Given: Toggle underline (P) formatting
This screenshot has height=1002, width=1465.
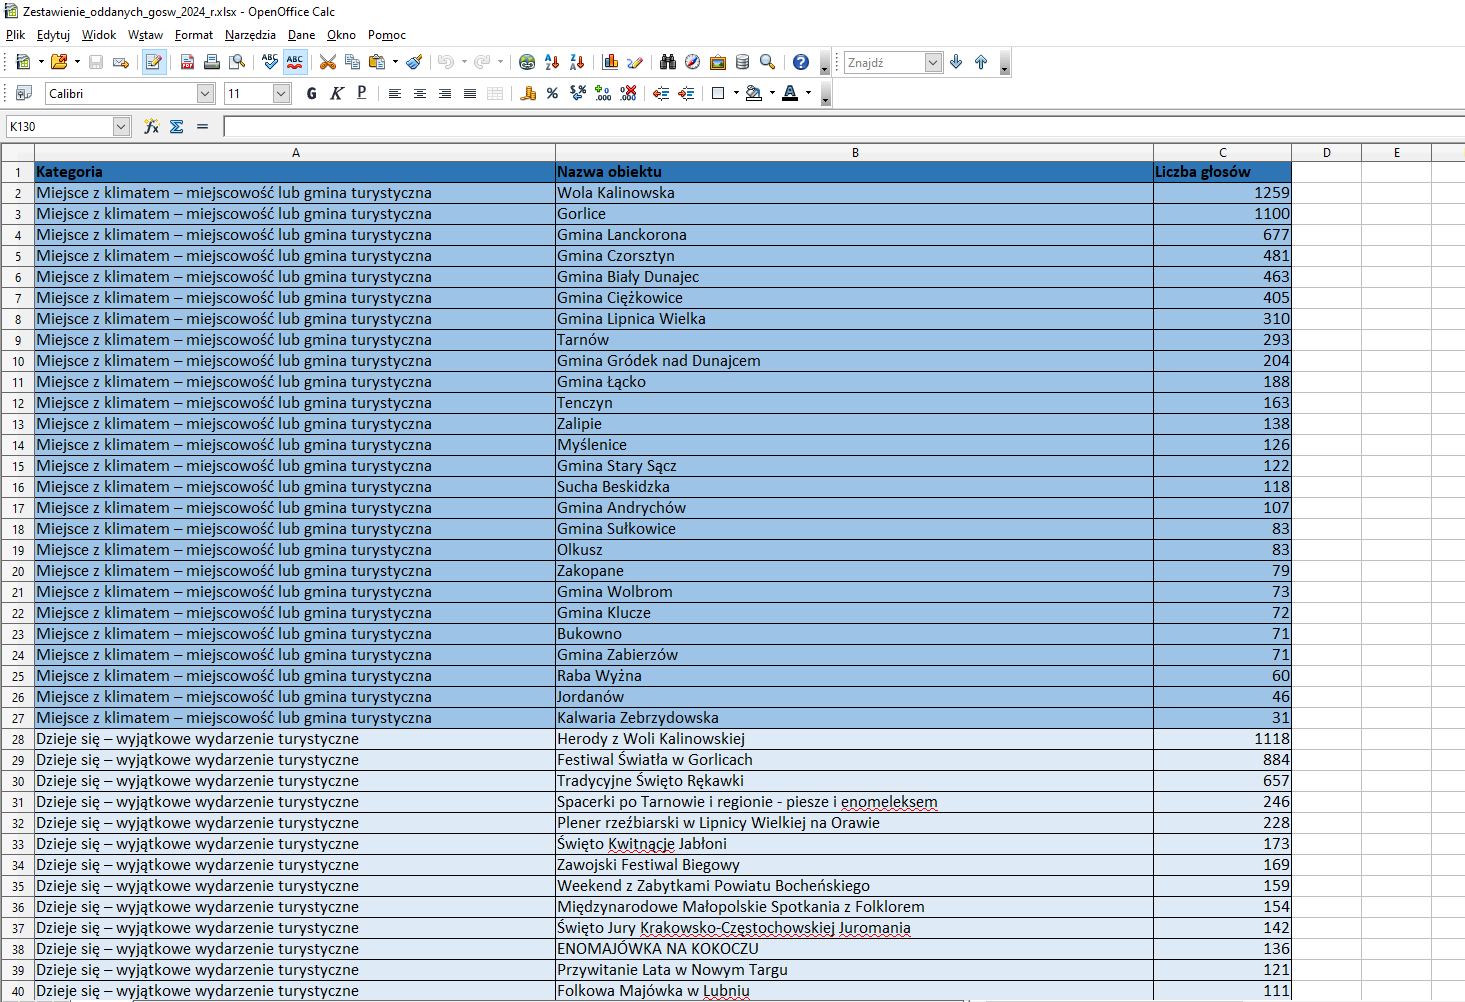Looking at the screenshot, I should click(x=361, y=93).
